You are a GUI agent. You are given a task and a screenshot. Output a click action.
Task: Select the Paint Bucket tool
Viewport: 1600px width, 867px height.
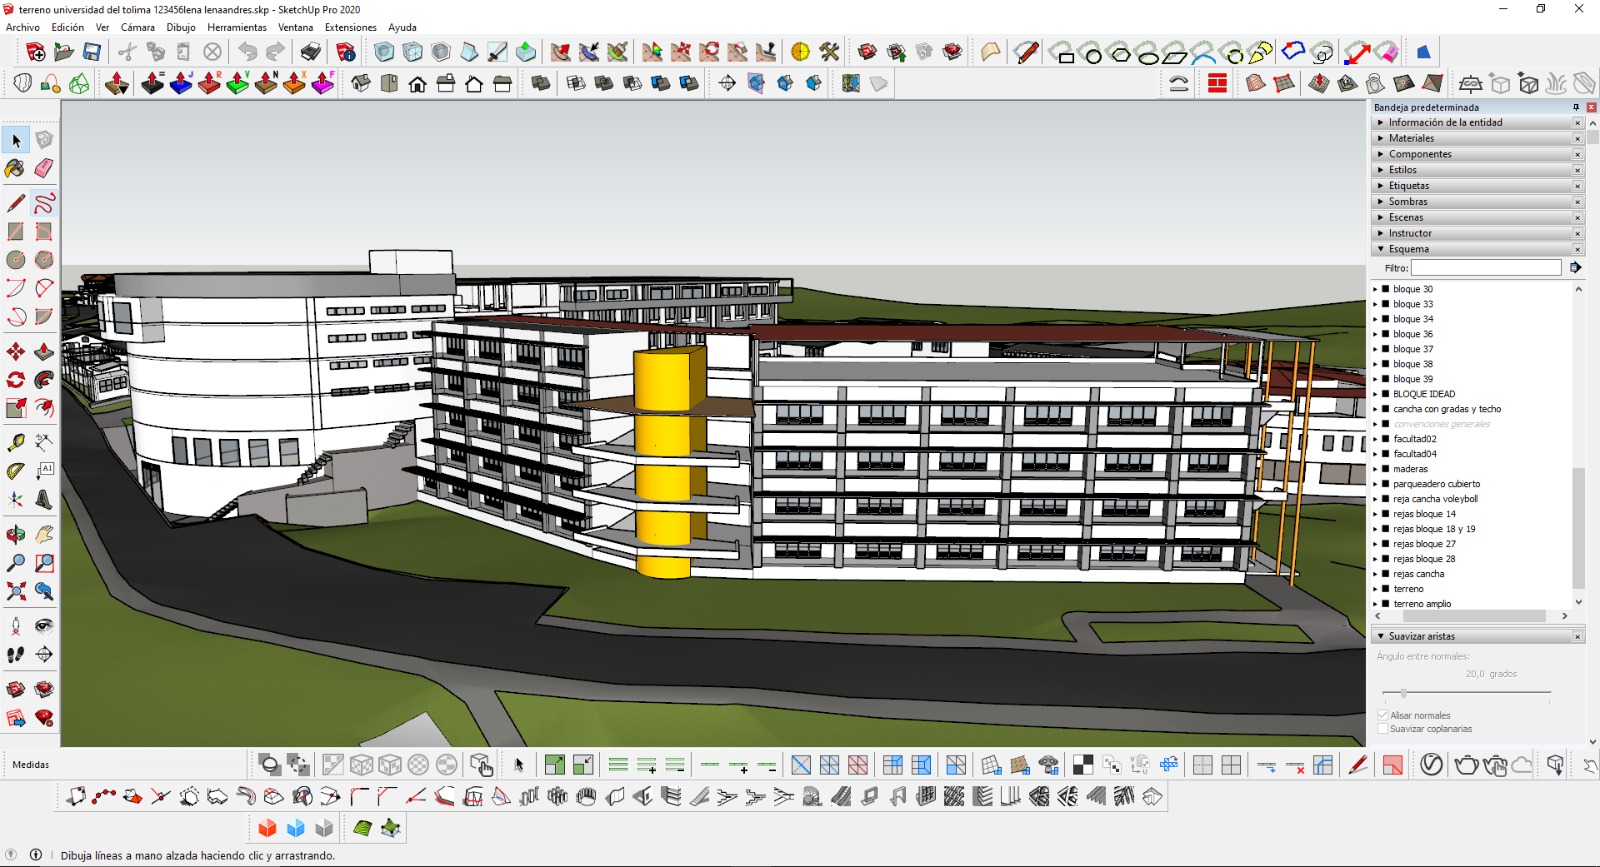[16, 168]
